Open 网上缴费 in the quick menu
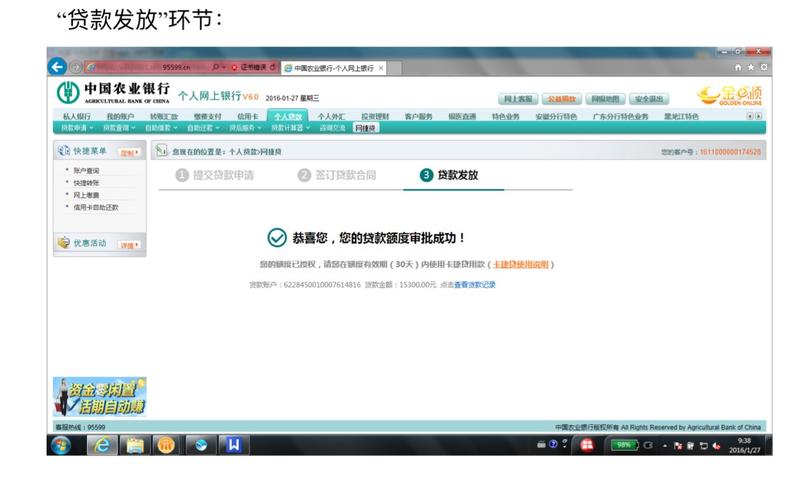The height and width of the screenshot is (500, 795). [x=86, y=195]
